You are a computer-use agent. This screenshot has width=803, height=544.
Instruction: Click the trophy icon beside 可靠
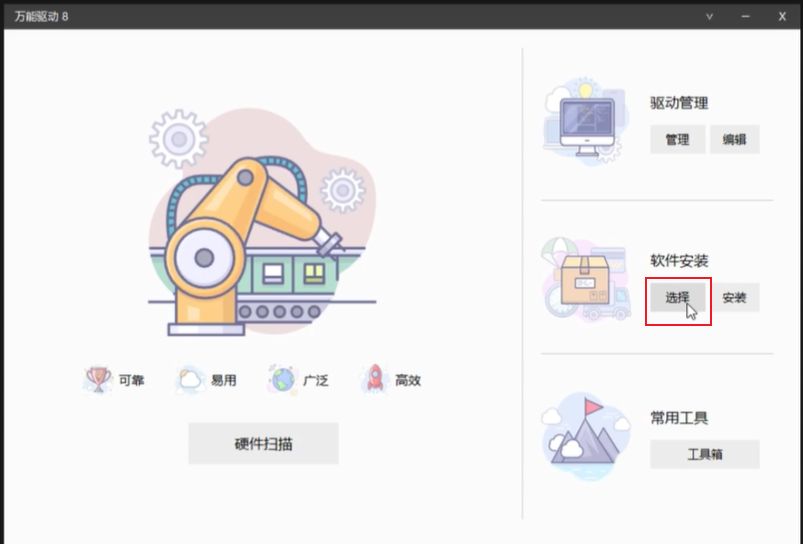tap(98, 379)
